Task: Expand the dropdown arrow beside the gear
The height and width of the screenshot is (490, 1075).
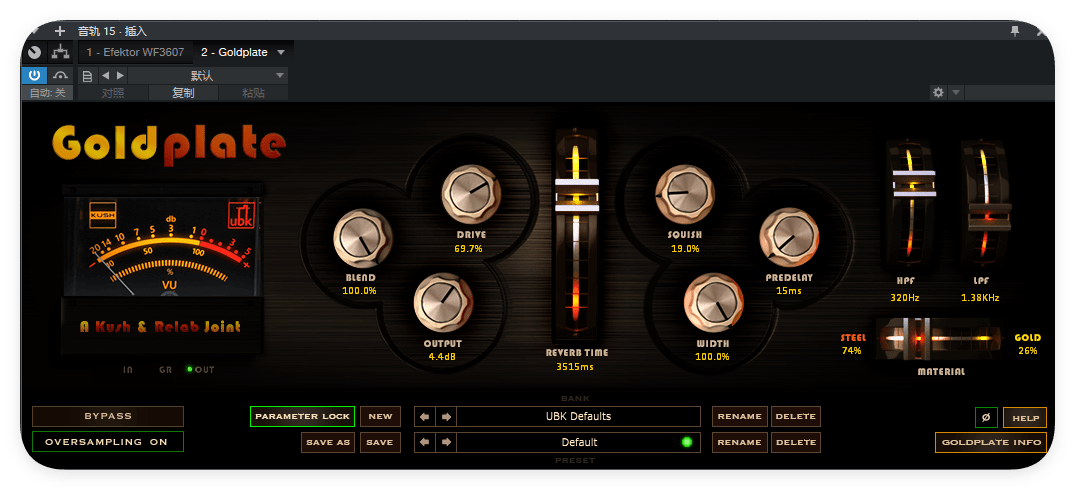Action: click(956, 93)
